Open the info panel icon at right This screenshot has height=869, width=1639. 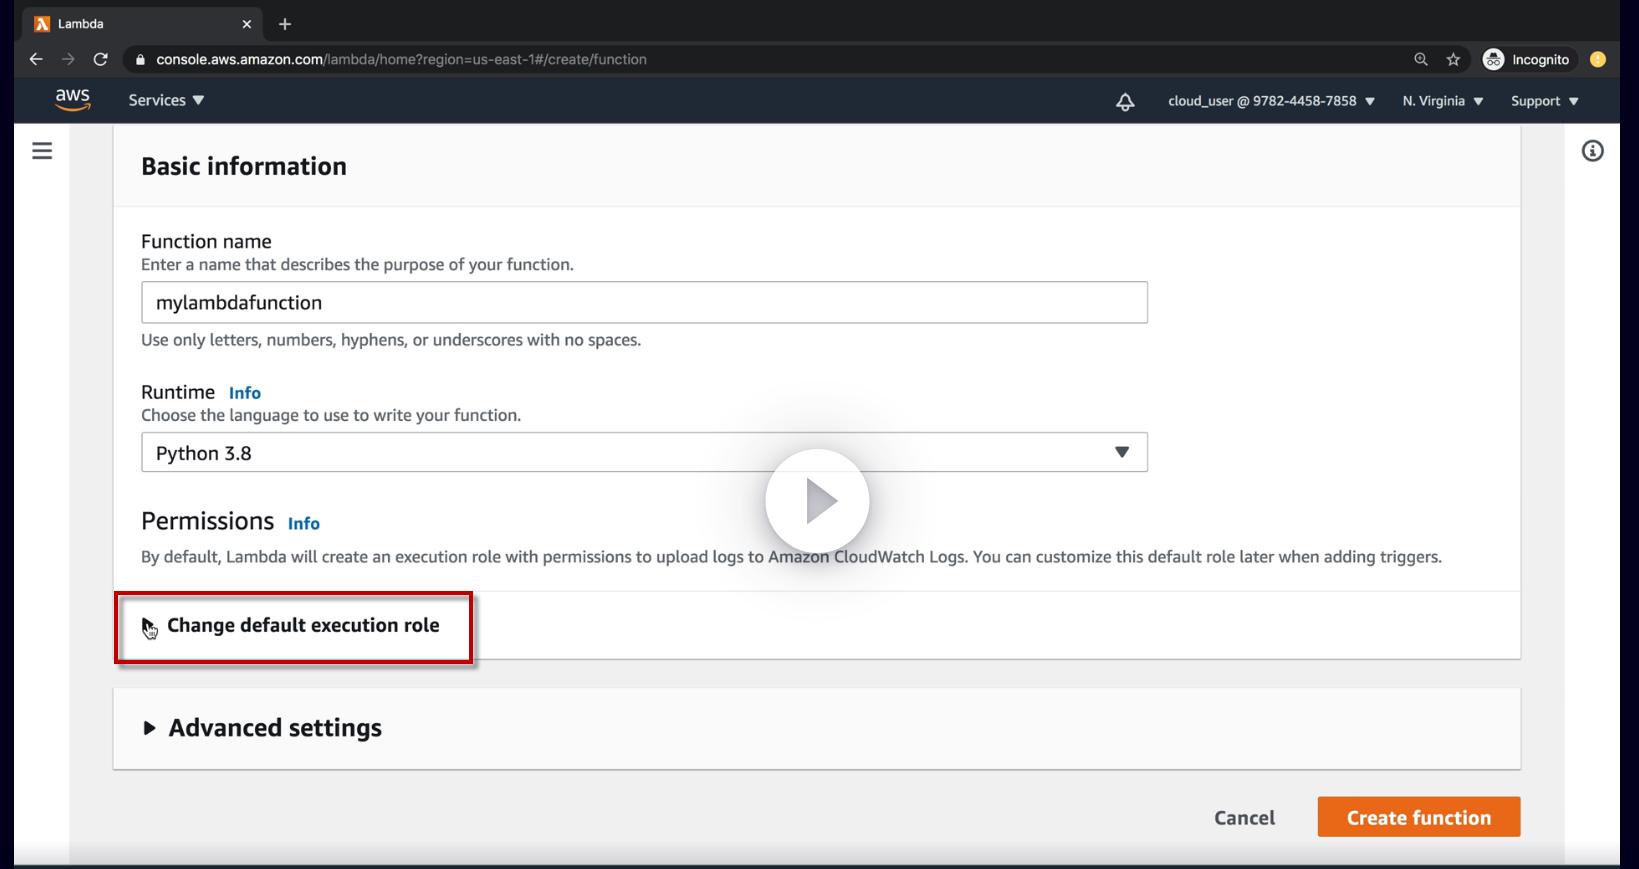(1593, 151)
